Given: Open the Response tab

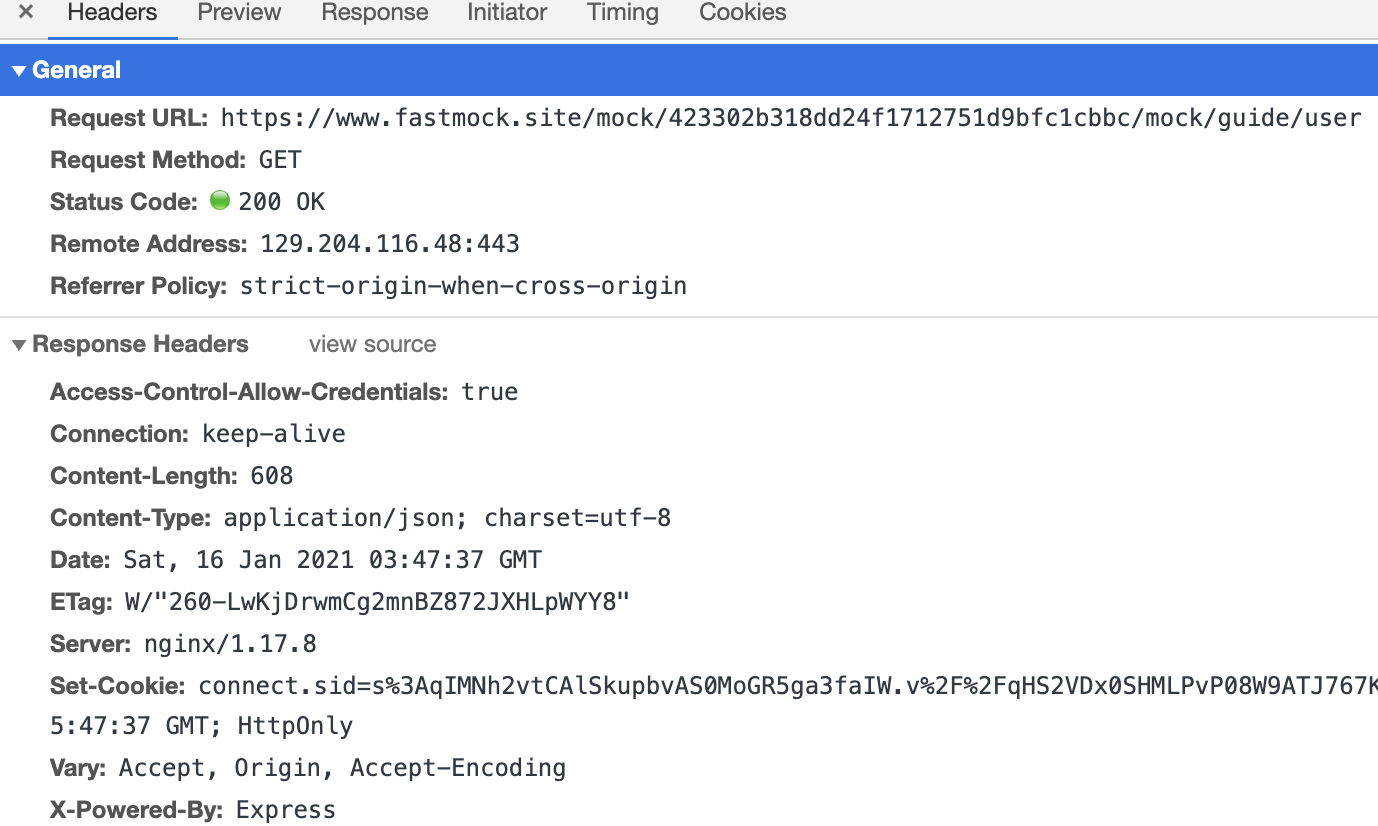Looking at the screenshot, I should coord(374,13).
